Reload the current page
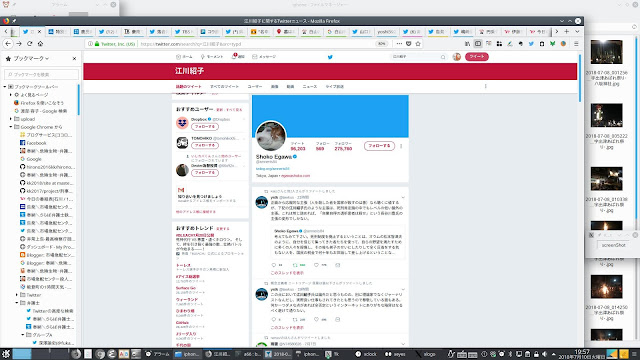 point(29,44)
